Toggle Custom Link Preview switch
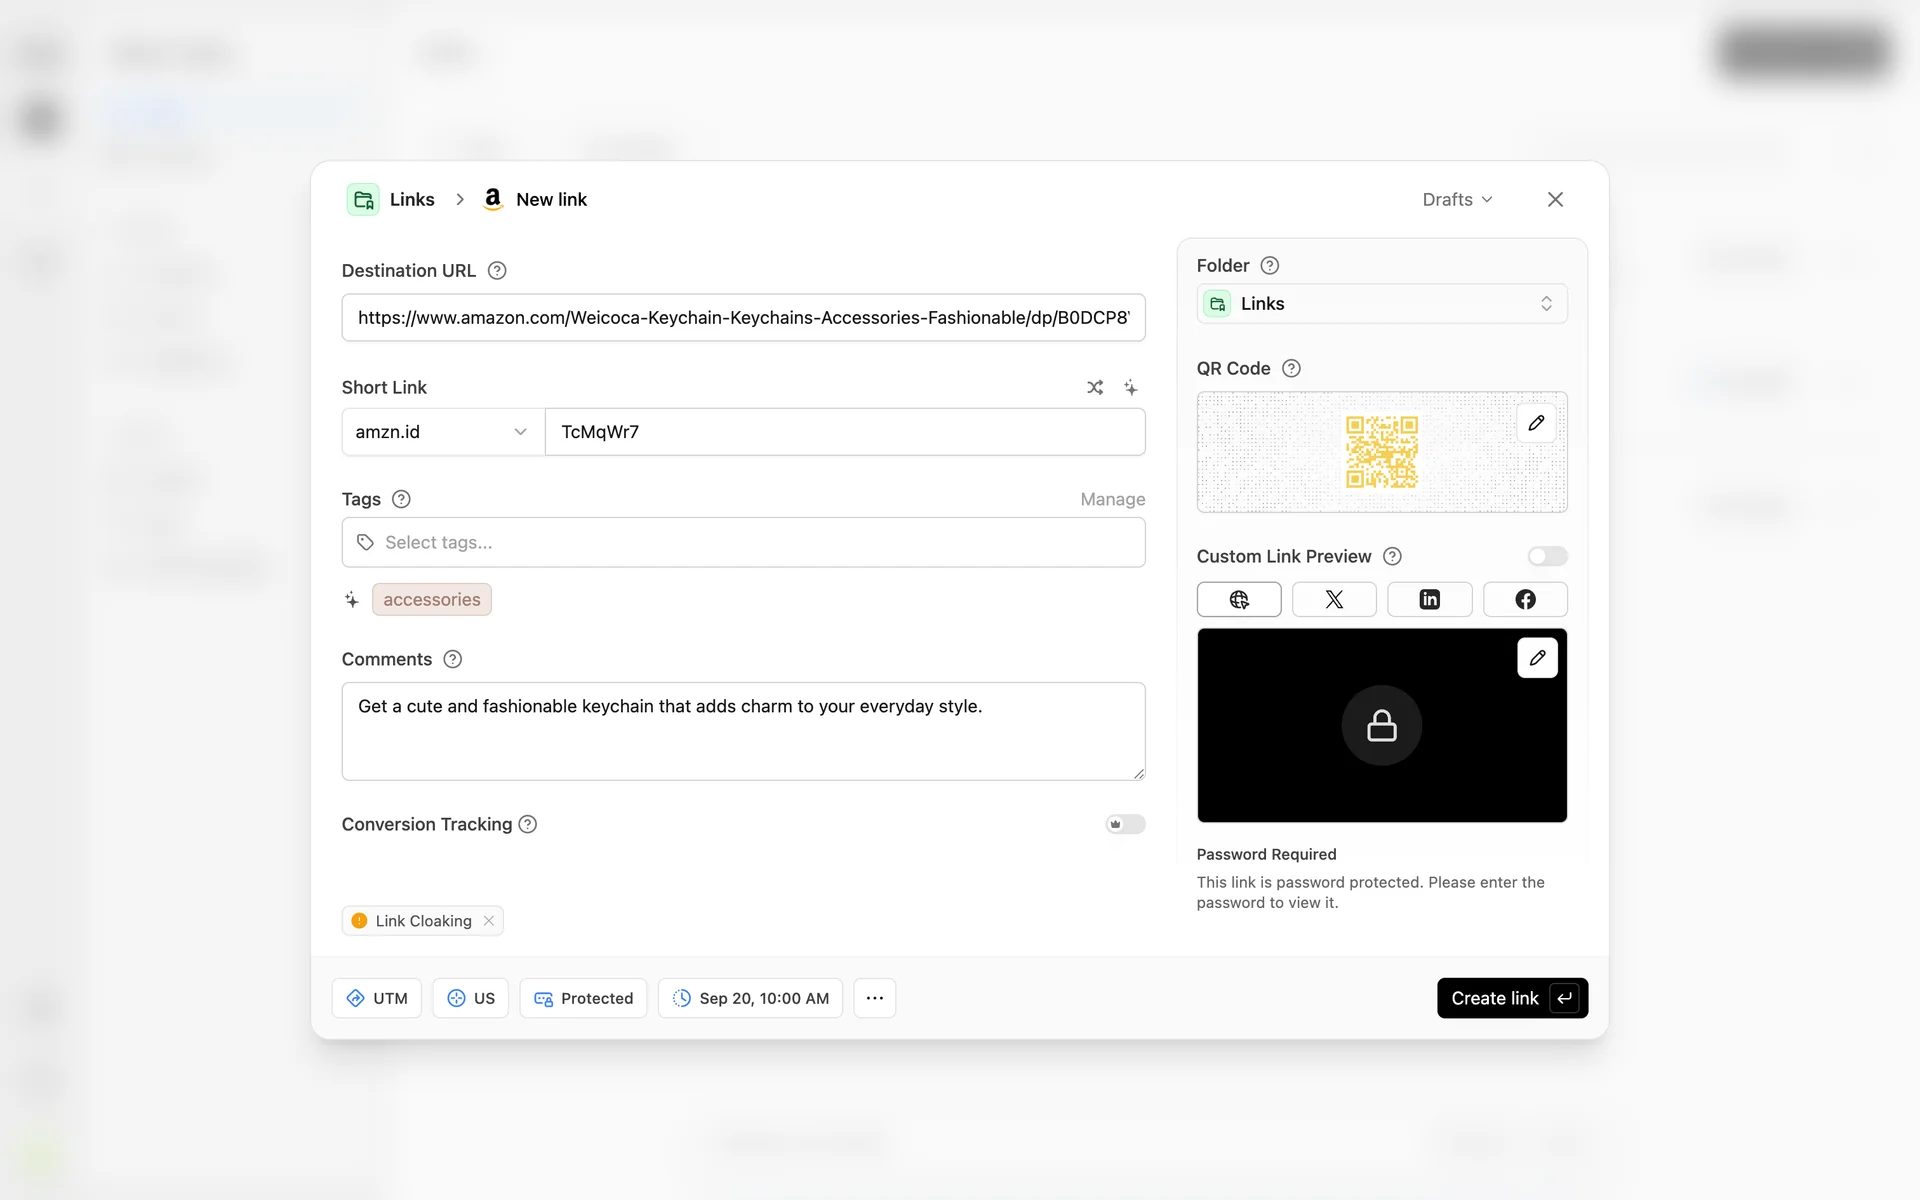The image size is (1920, 1200). [1546, 556]
